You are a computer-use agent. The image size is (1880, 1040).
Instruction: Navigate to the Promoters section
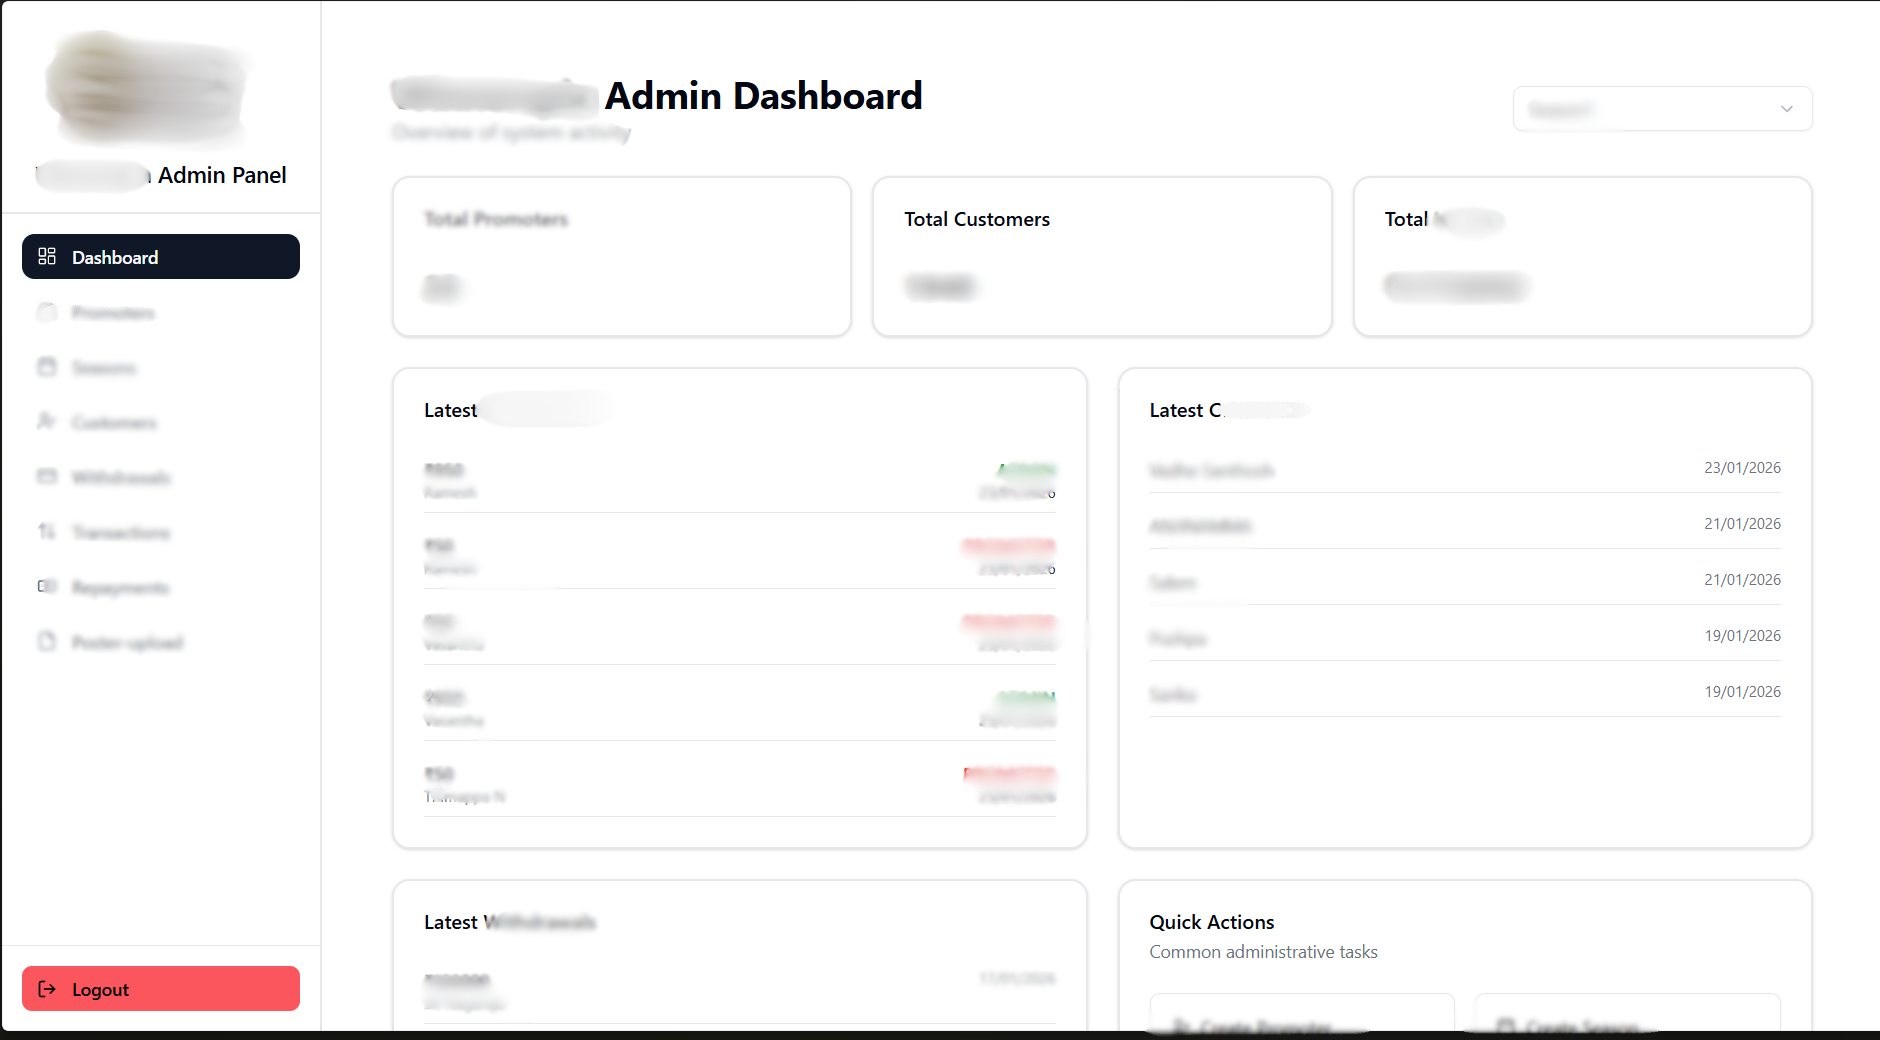(x=112, y=312)
